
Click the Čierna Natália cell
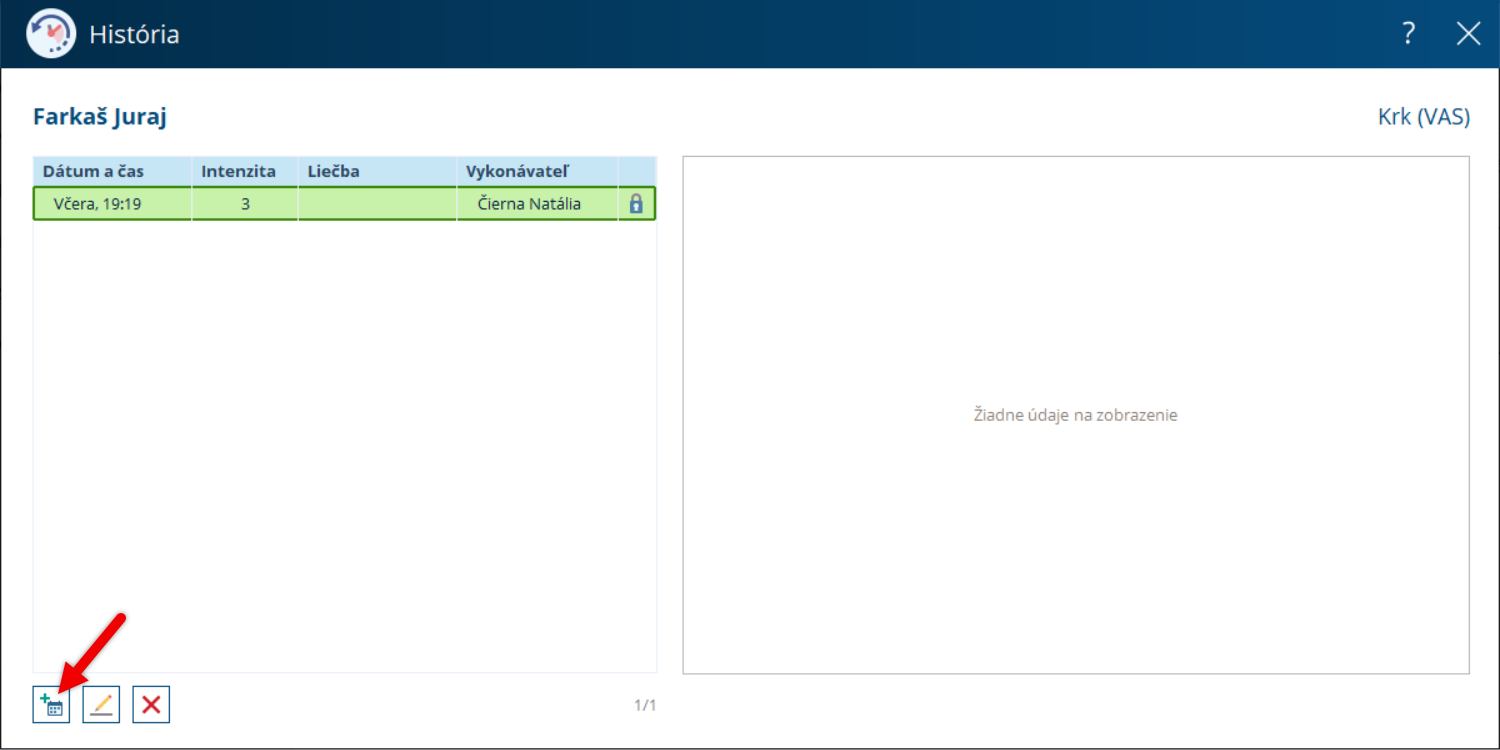click(538, 204)
